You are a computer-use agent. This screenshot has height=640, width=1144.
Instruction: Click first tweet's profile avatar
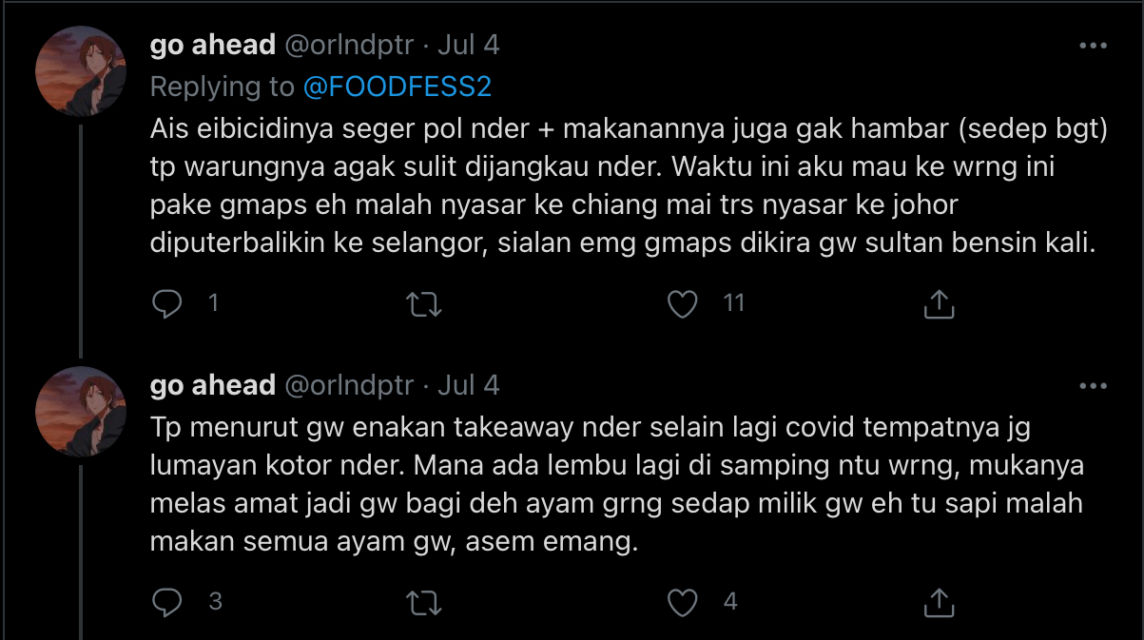[x=80, y=71]
